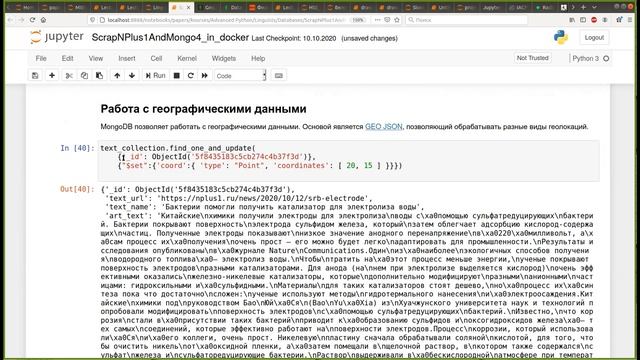This screenshot has width=640, height=360.
Task: Click the Jupyter logo
Action: pos(57,37)
